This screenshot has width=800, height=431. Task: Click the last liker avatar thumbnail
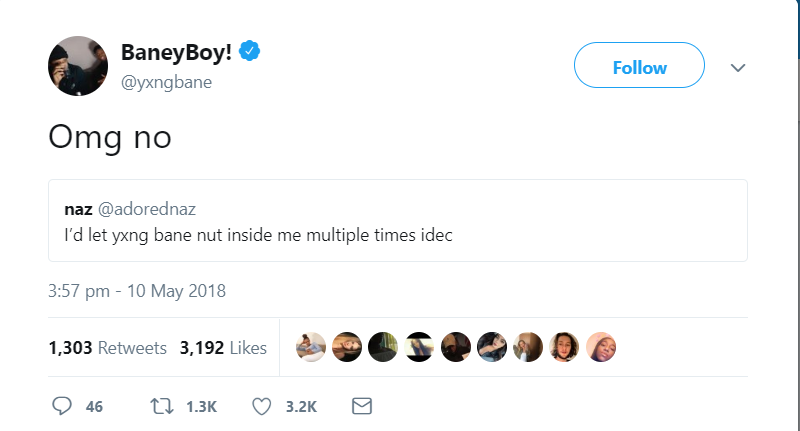pyautogui.click(x=601, y=347)
